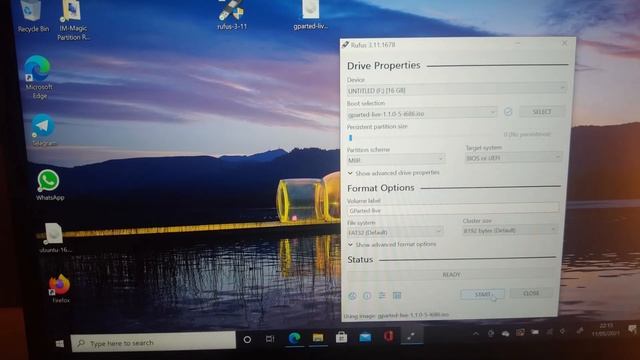
Task: Show the Rufus log icon
Action: 397,295
